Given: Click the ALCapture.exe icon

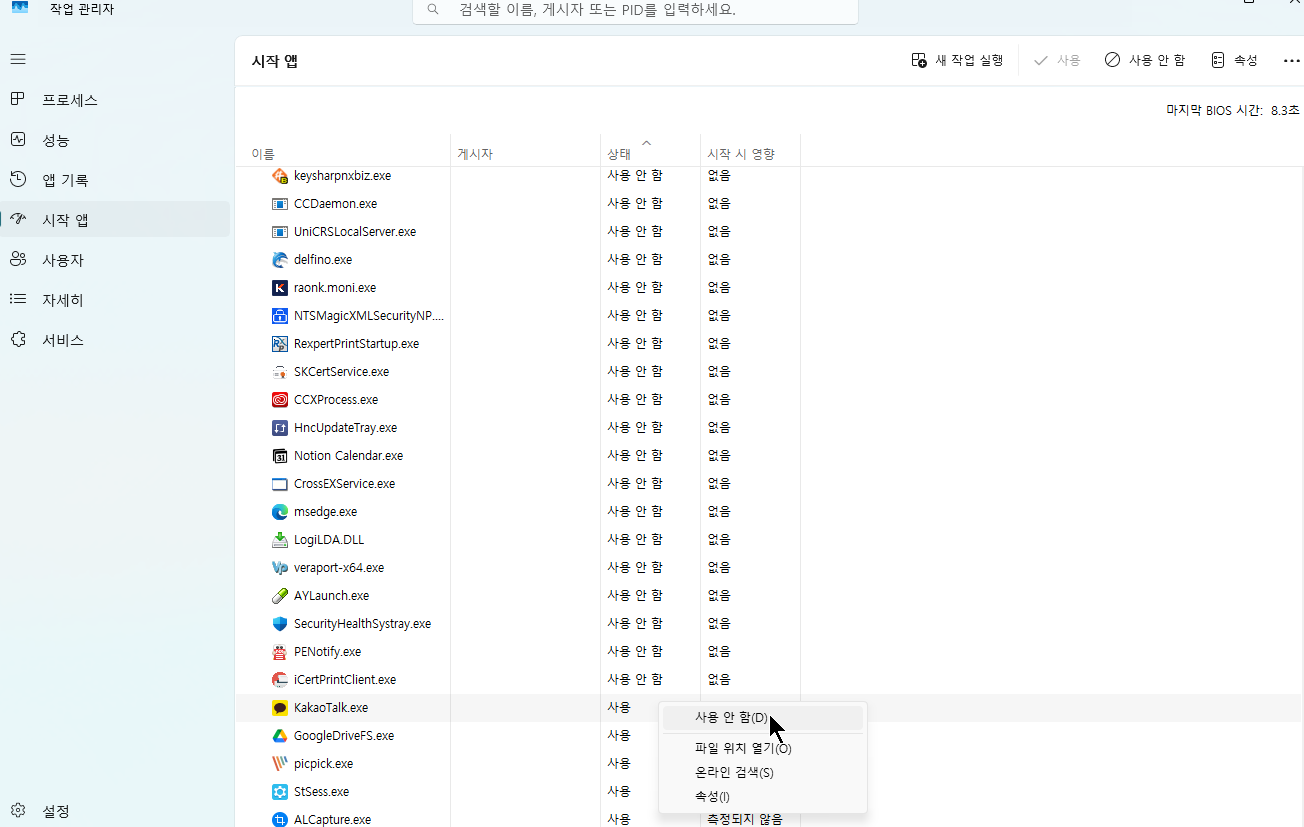Looking at the screenshot, I should 280,820.
